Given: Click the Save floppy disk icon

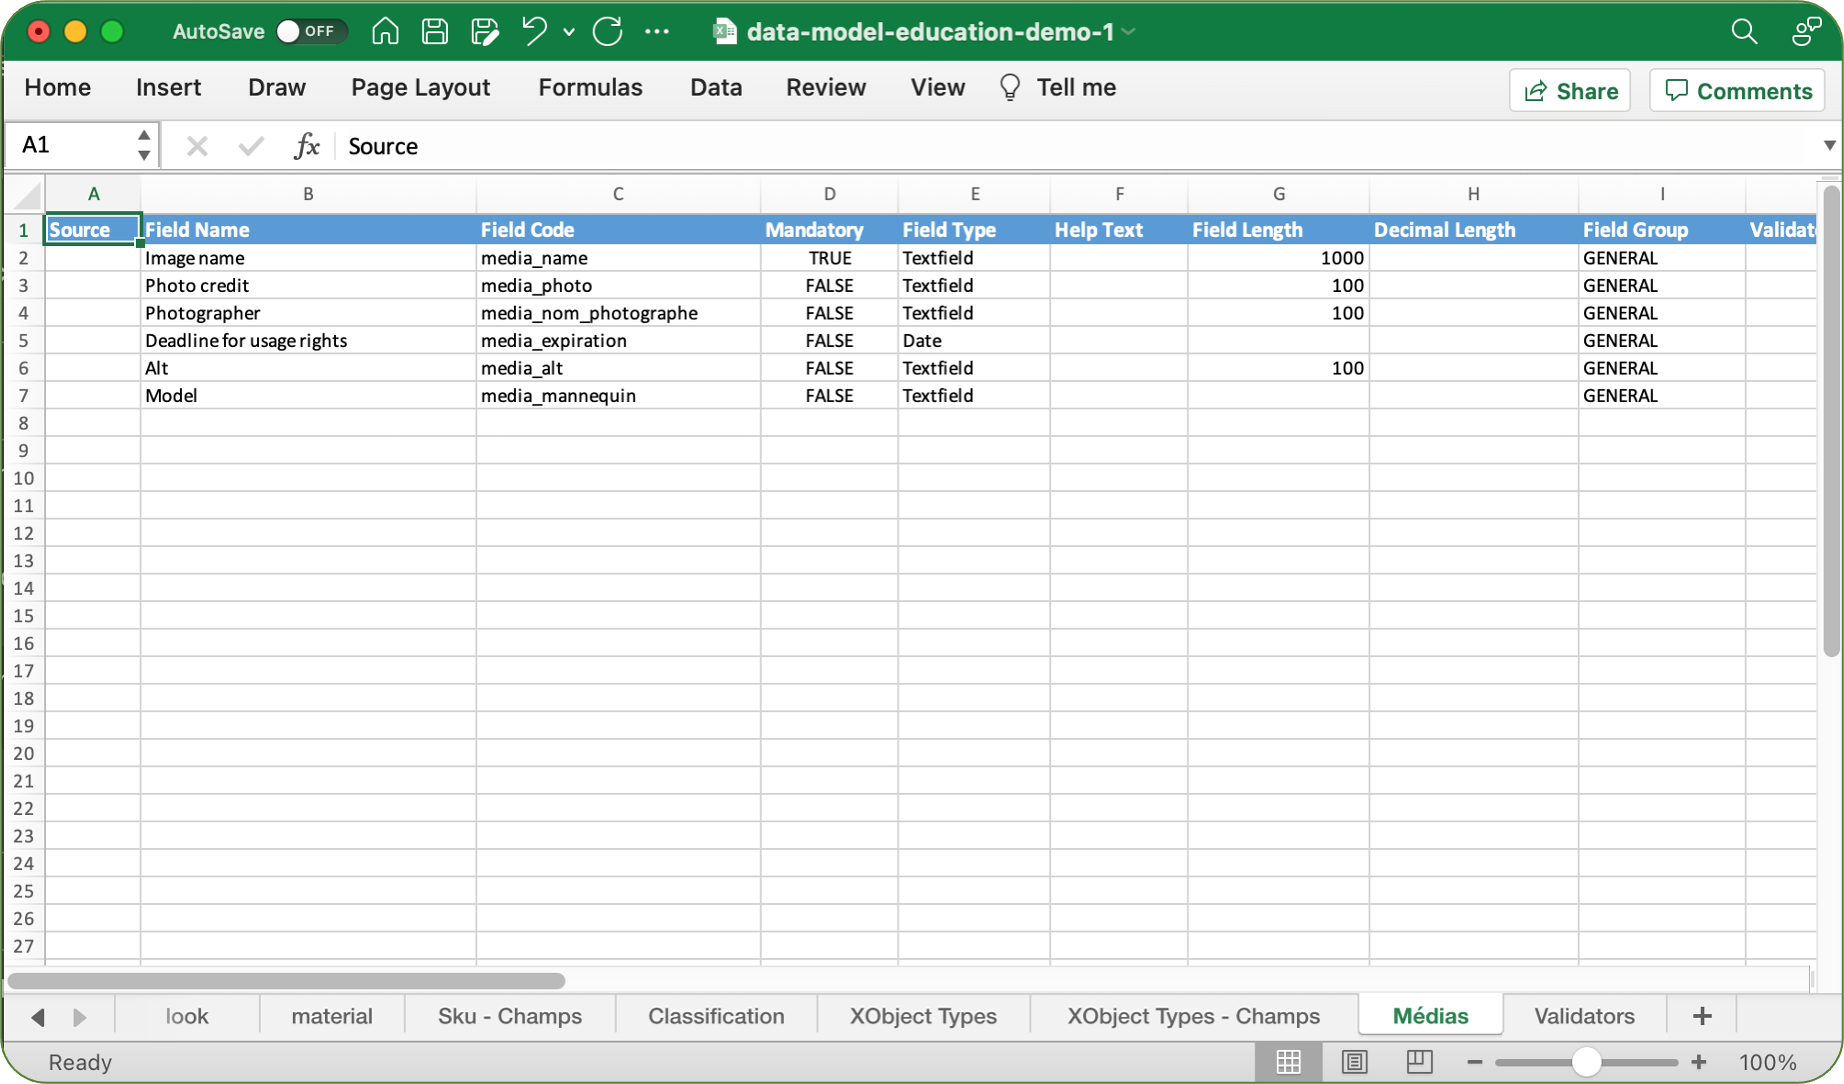Looking at the screenshot, I should 435,31.
